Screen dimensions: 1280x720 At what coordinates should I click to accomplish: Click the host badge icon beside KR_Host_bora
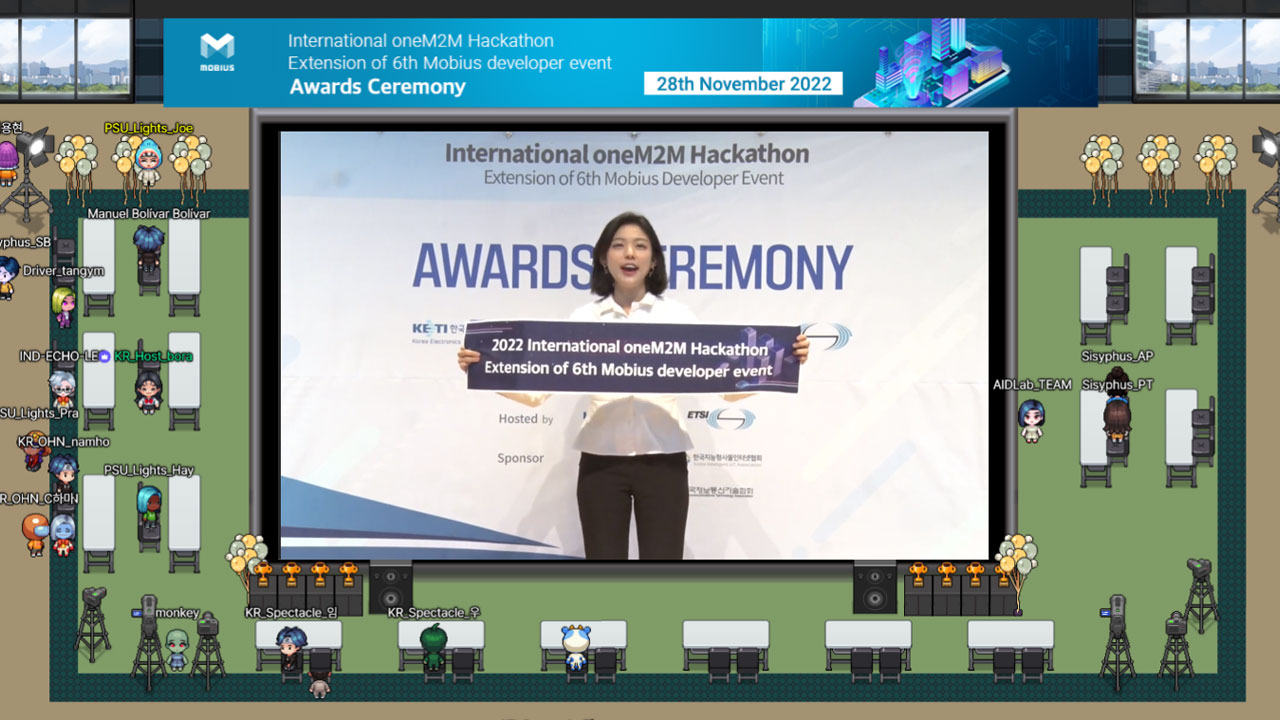click(104, 356)
